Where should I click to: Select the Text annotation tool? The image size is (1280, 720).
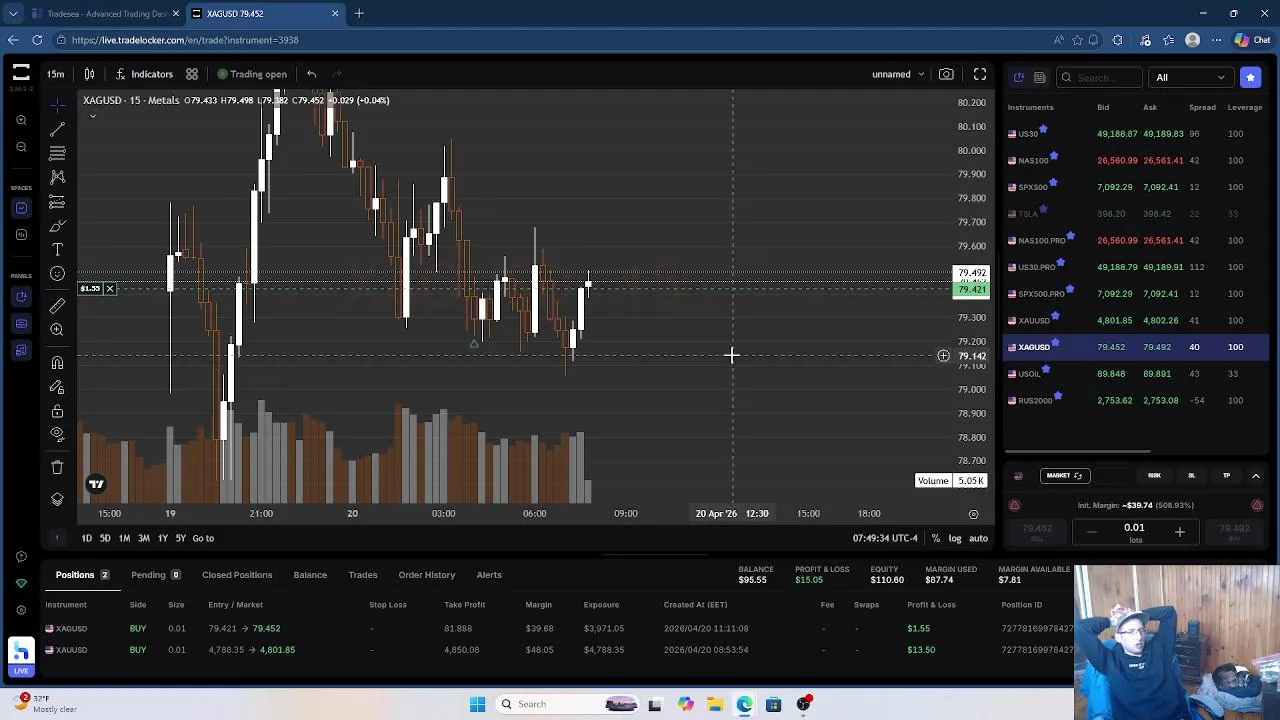click(x=57, y=250)
